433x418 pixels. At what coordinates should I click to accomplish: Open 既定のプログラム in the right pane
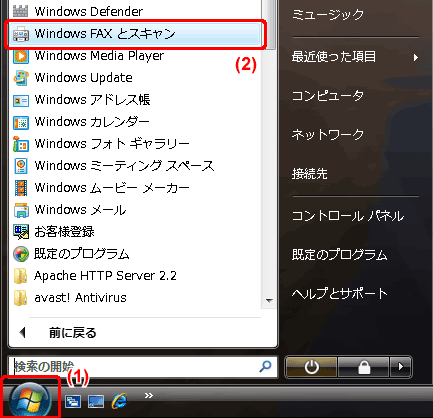click(340, 255)
